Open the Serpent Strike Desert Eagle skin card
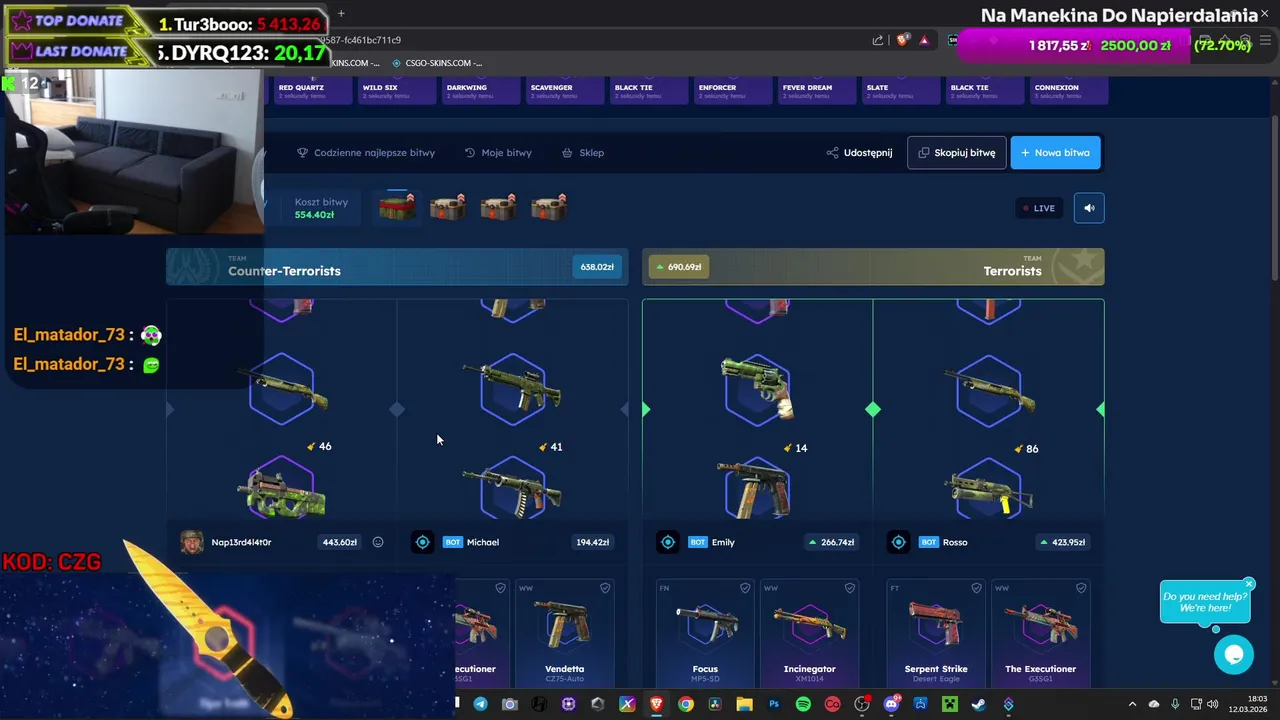 coord(936,633)
